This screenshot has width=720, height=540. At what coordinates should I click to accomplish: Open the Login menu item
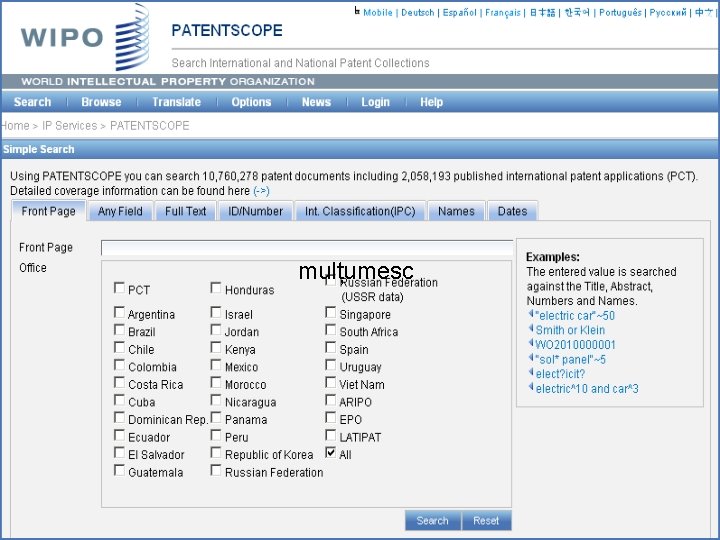click(x=375, y=102)
